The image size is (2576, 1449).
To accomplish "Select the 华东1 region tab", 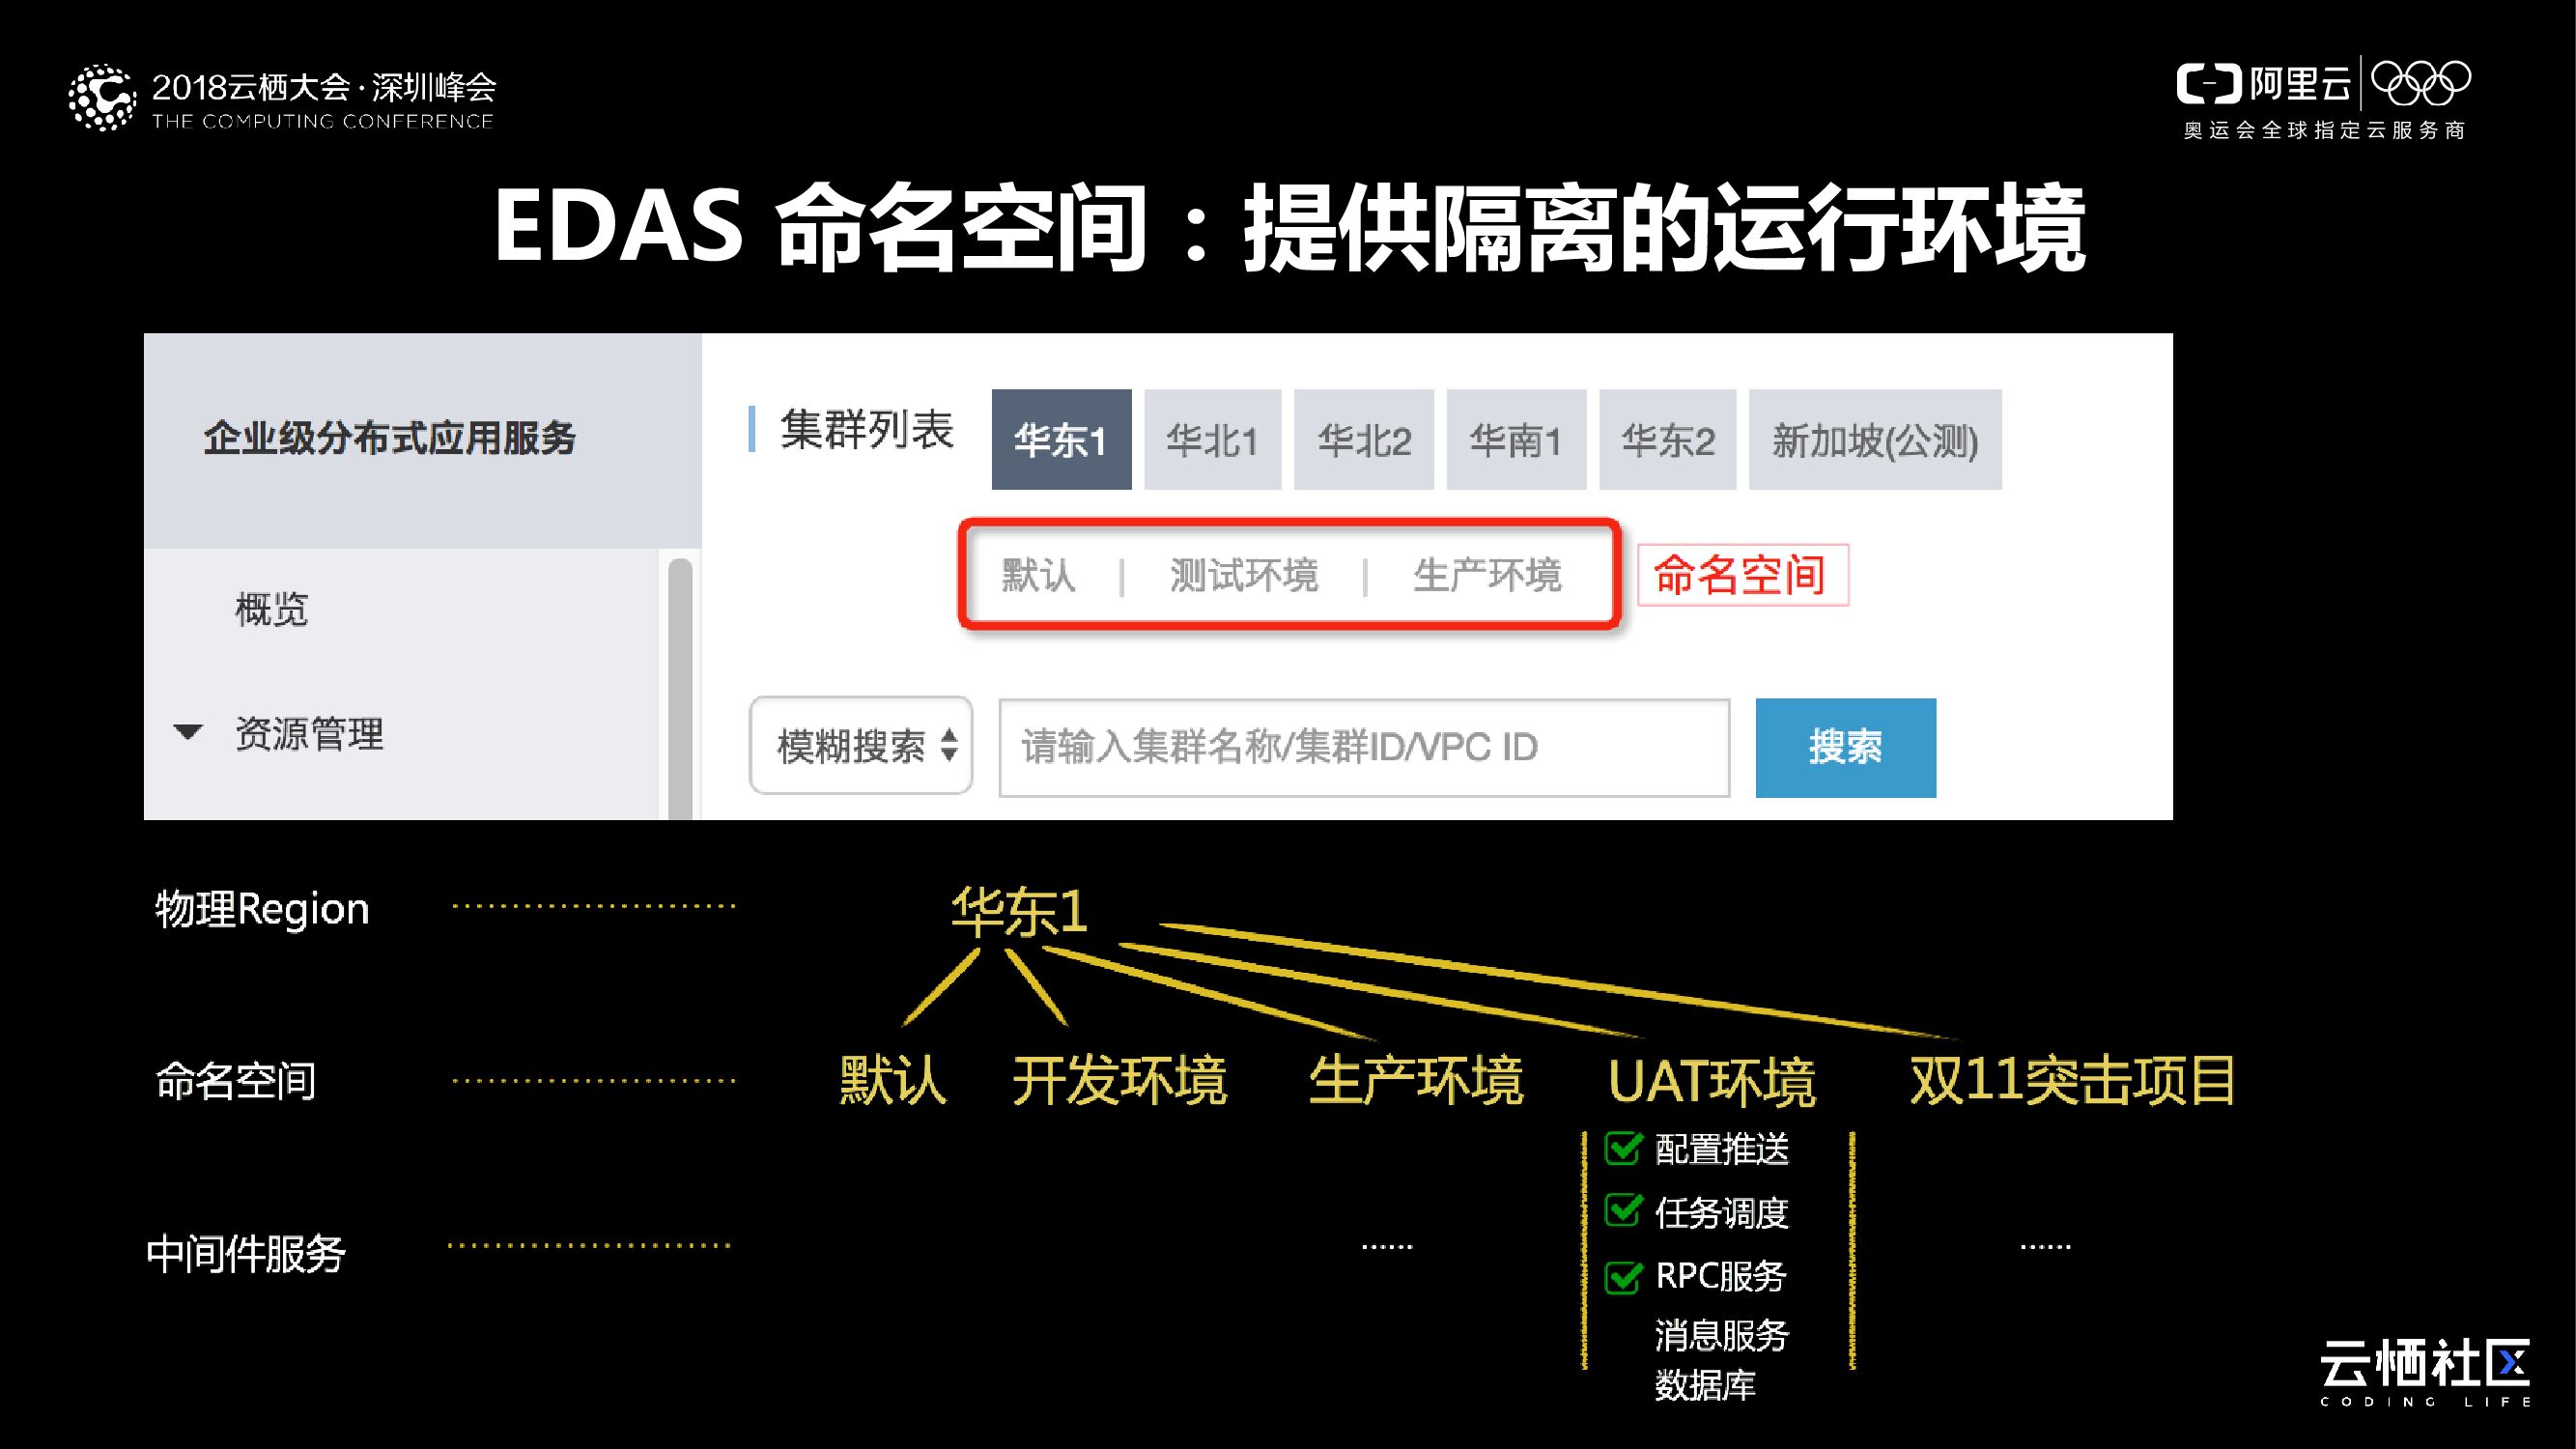I will coord(1061,440).
